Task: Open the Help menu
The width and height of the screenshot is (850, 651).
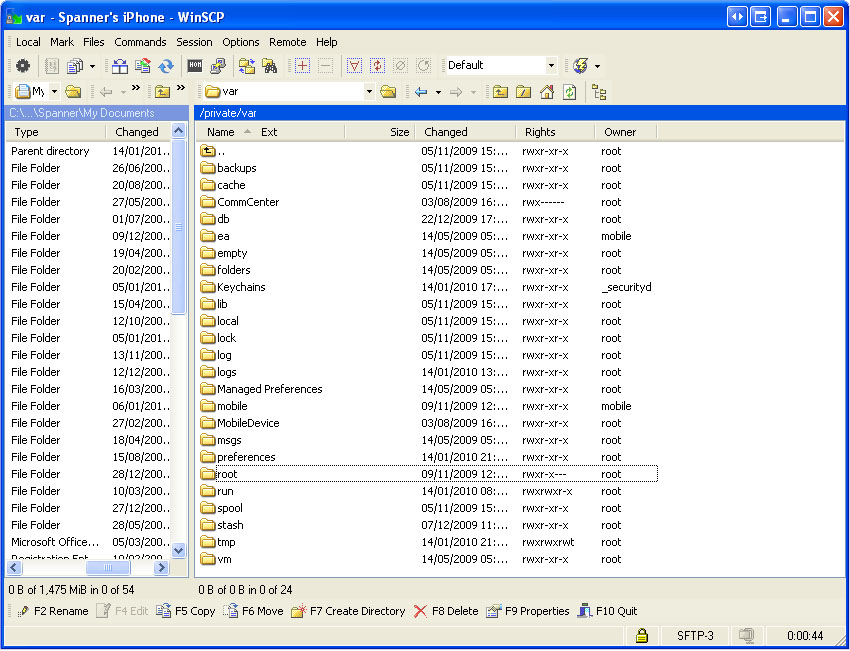Action: tap(326, 42)
